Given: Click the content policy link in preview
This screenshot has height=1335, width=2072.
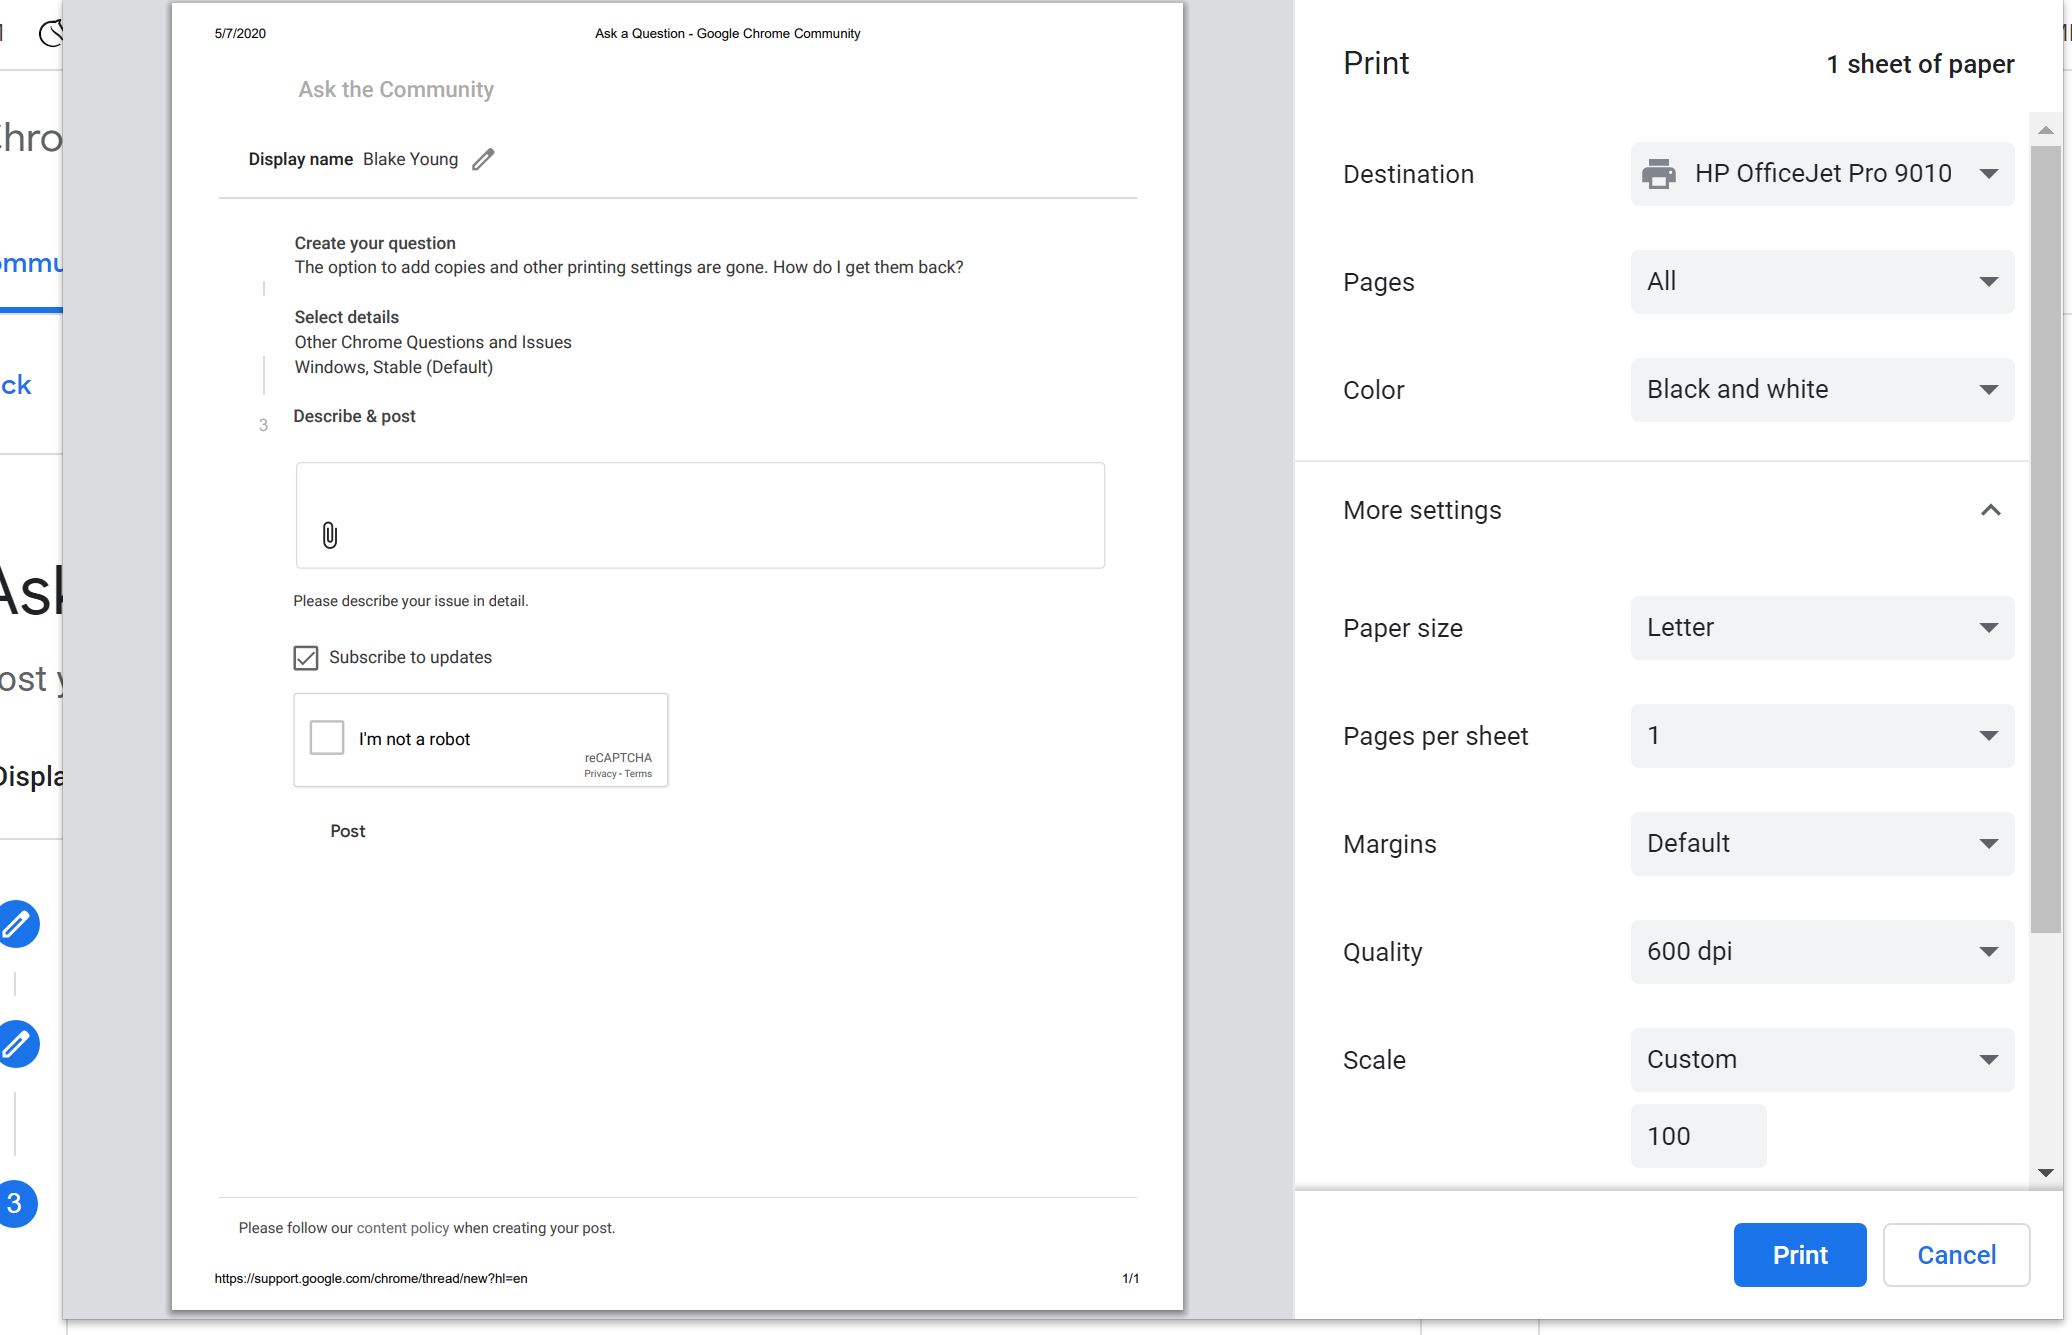Looking at the screenshot, I should pyautogui.click(x=403, y=1228).
